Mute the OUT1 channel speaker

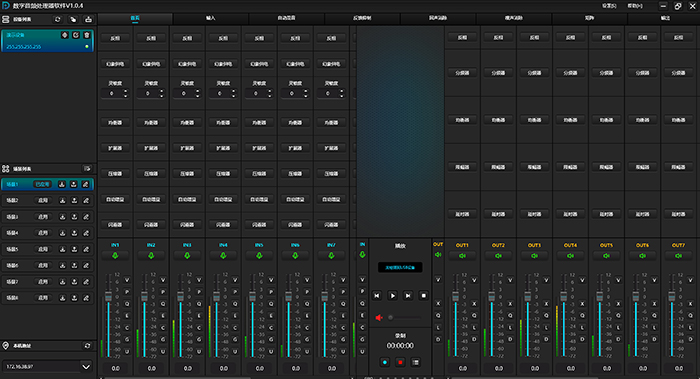pos(462,256)
